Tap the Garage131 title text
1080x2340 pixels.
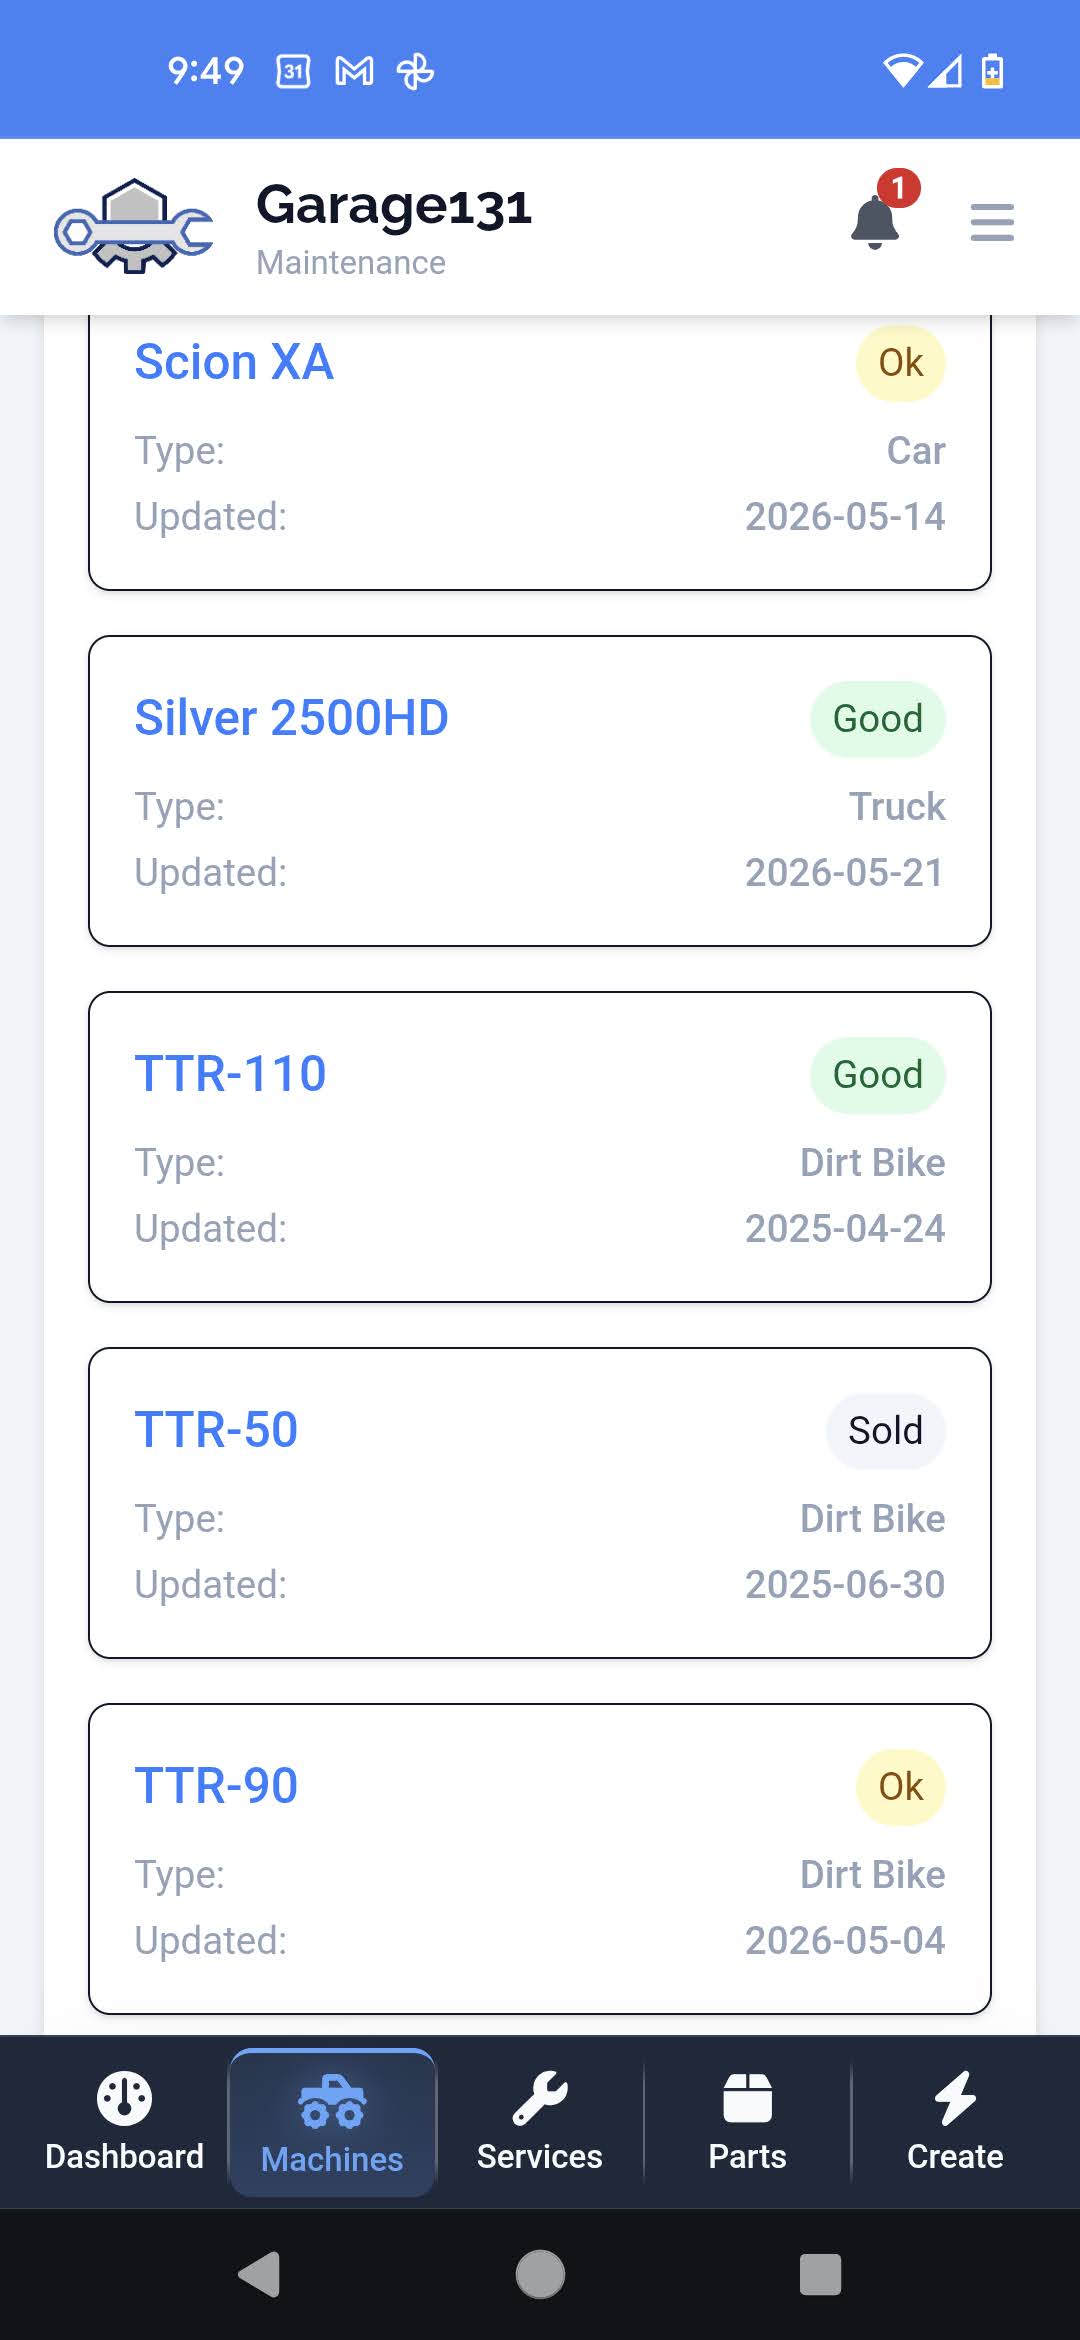pos(394,207)
